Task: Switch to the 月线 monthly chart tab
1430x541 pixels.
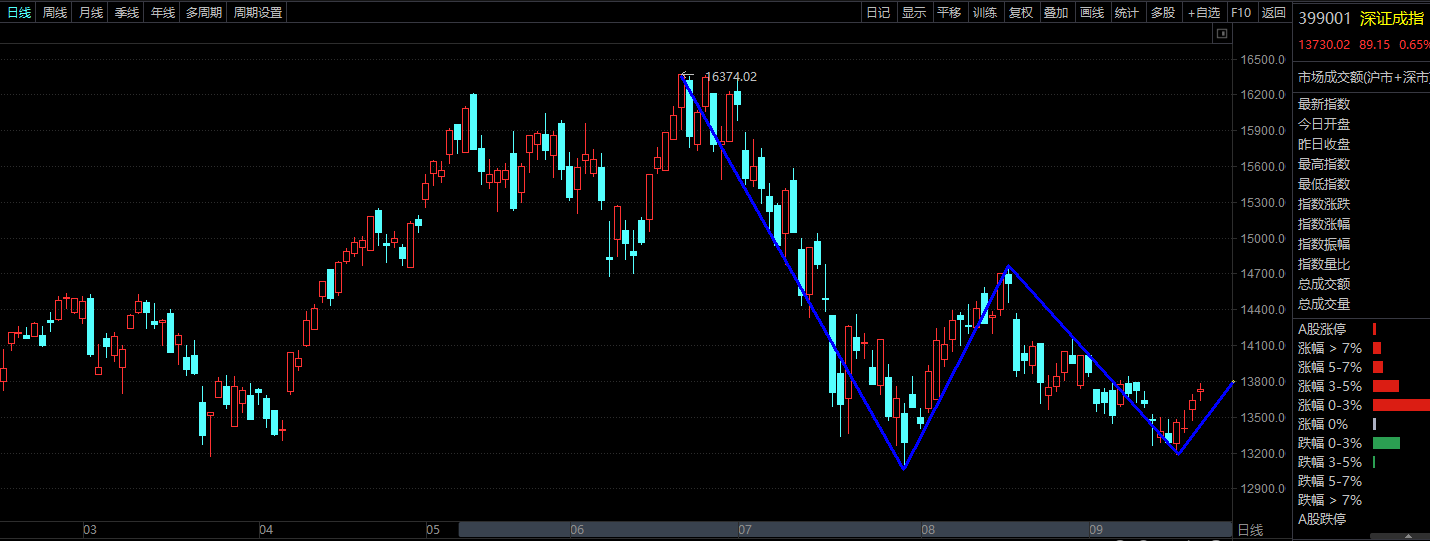Action: tap(91, 12)
